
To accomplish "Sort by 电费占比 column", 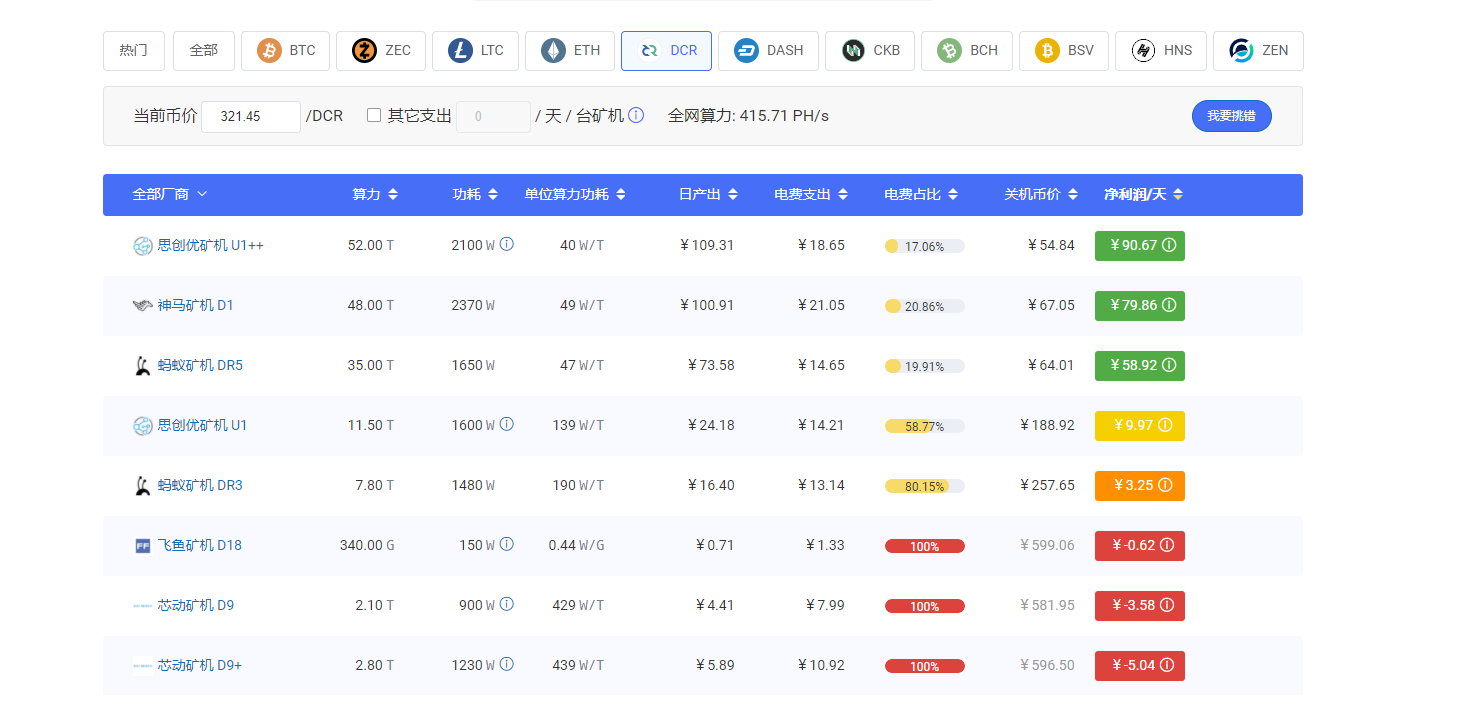I will click(921, 194).
